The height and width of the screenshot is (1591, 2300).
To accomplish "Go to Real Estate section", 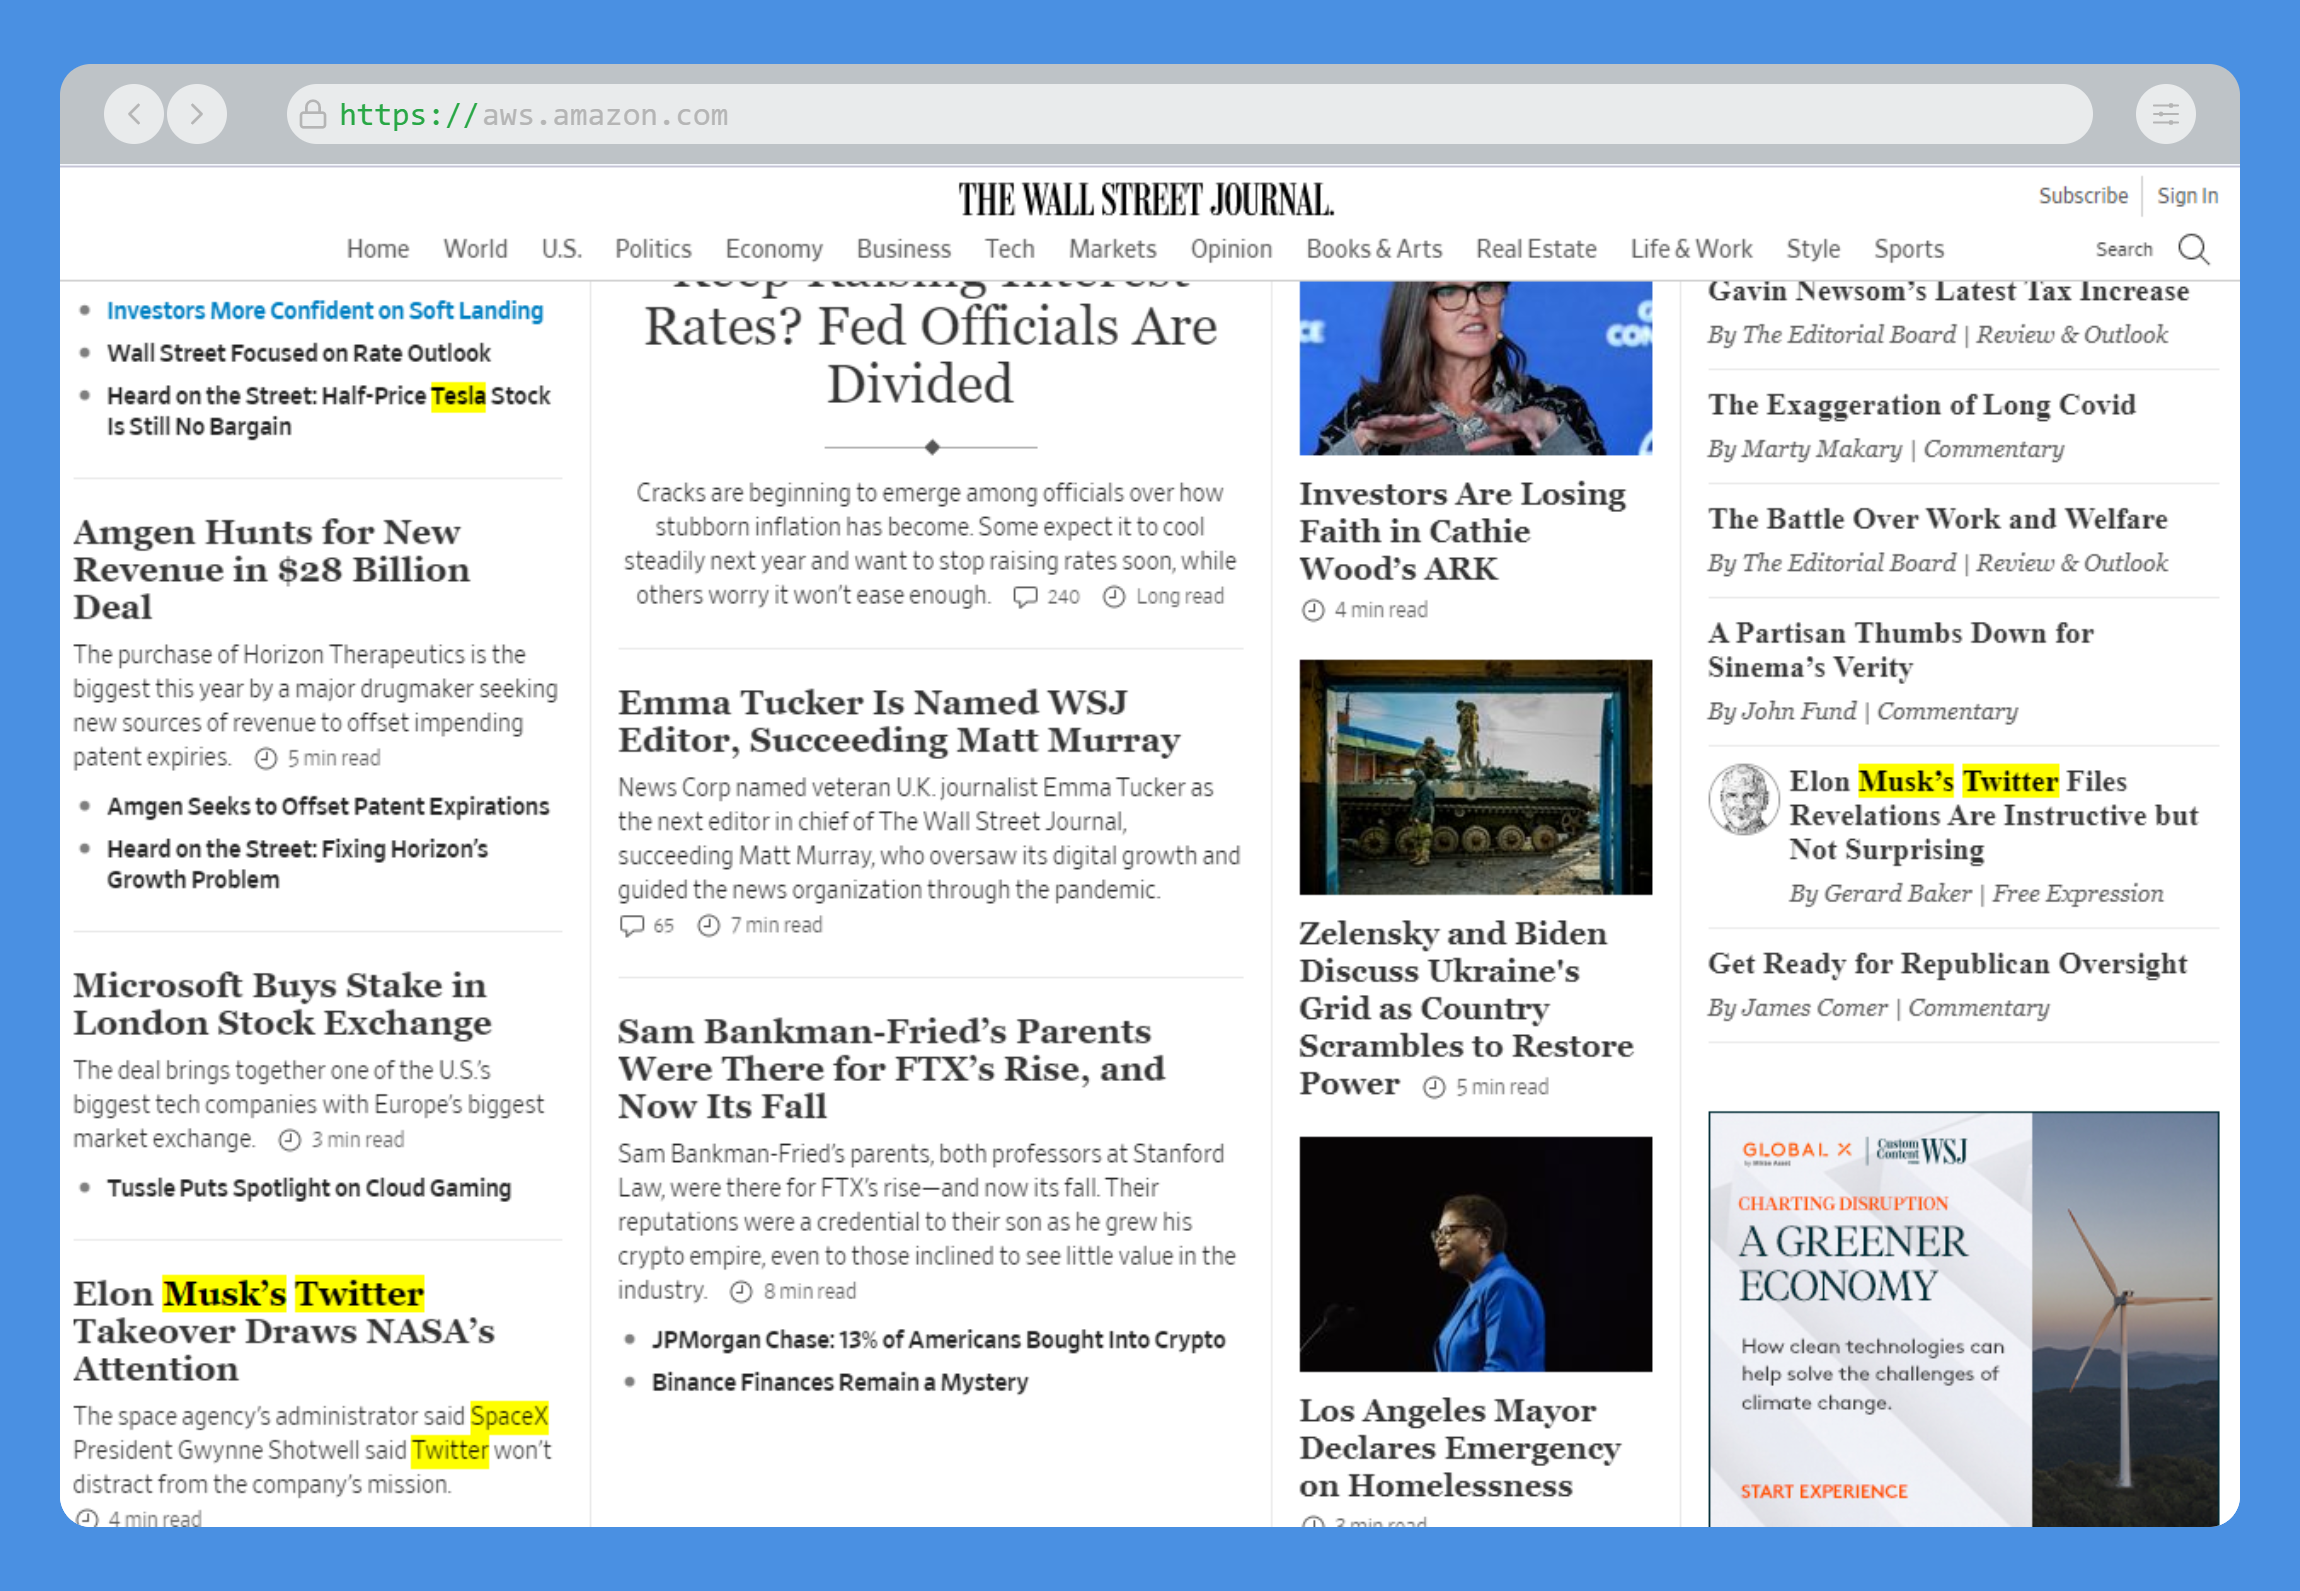I will (1536, 249).
